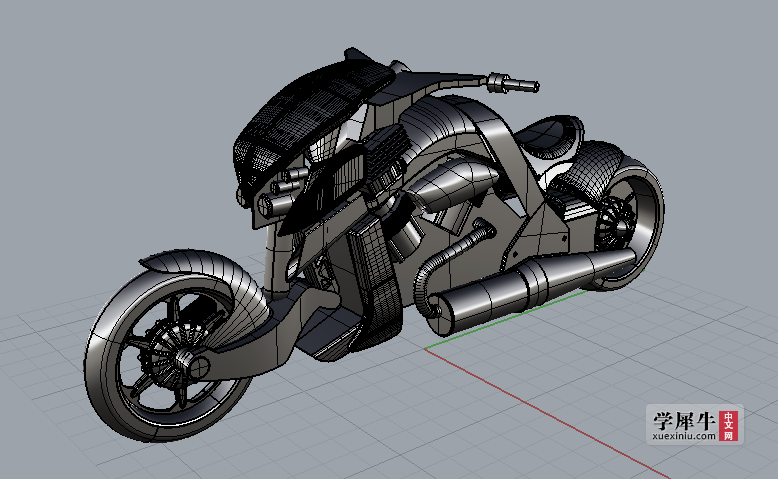The height and width of the screenshot is (479, 778).
Task: Pick the rear wheel hub spokes
Action: [x=614, y=225]
